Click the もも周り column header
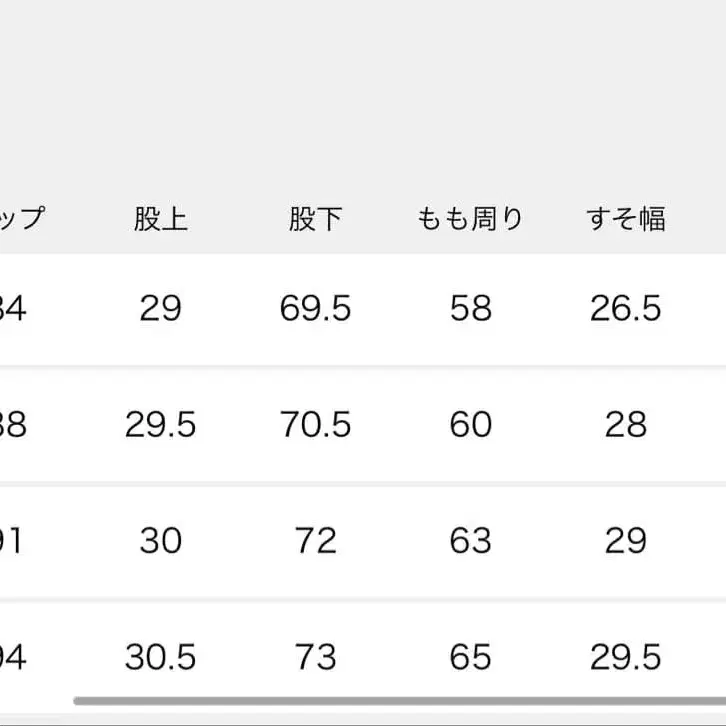Viewport: 726px width, 726px height. tap(470, 219)
